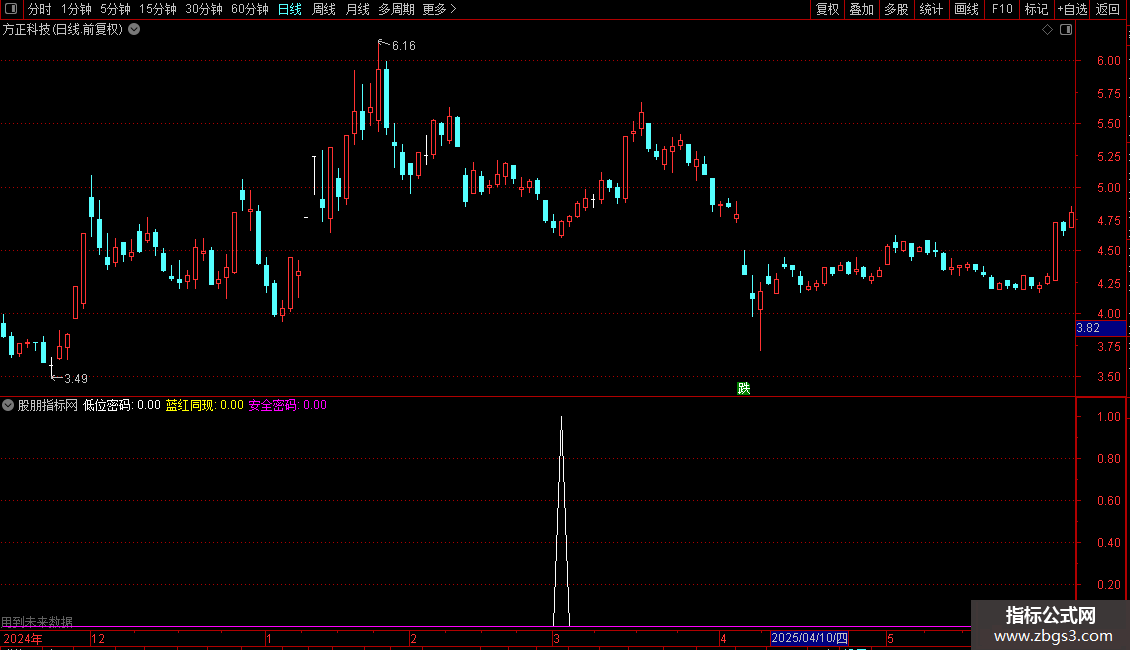Click the 3.82 price tag on axis
Viewport: 1130px width, 650px height.
(x=1100, y=328)
